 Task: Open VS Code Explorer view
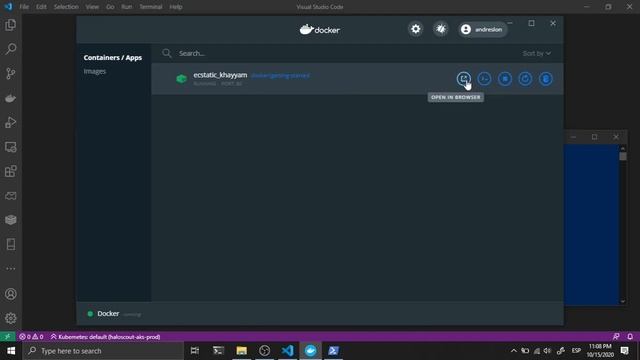coord(11,25)
